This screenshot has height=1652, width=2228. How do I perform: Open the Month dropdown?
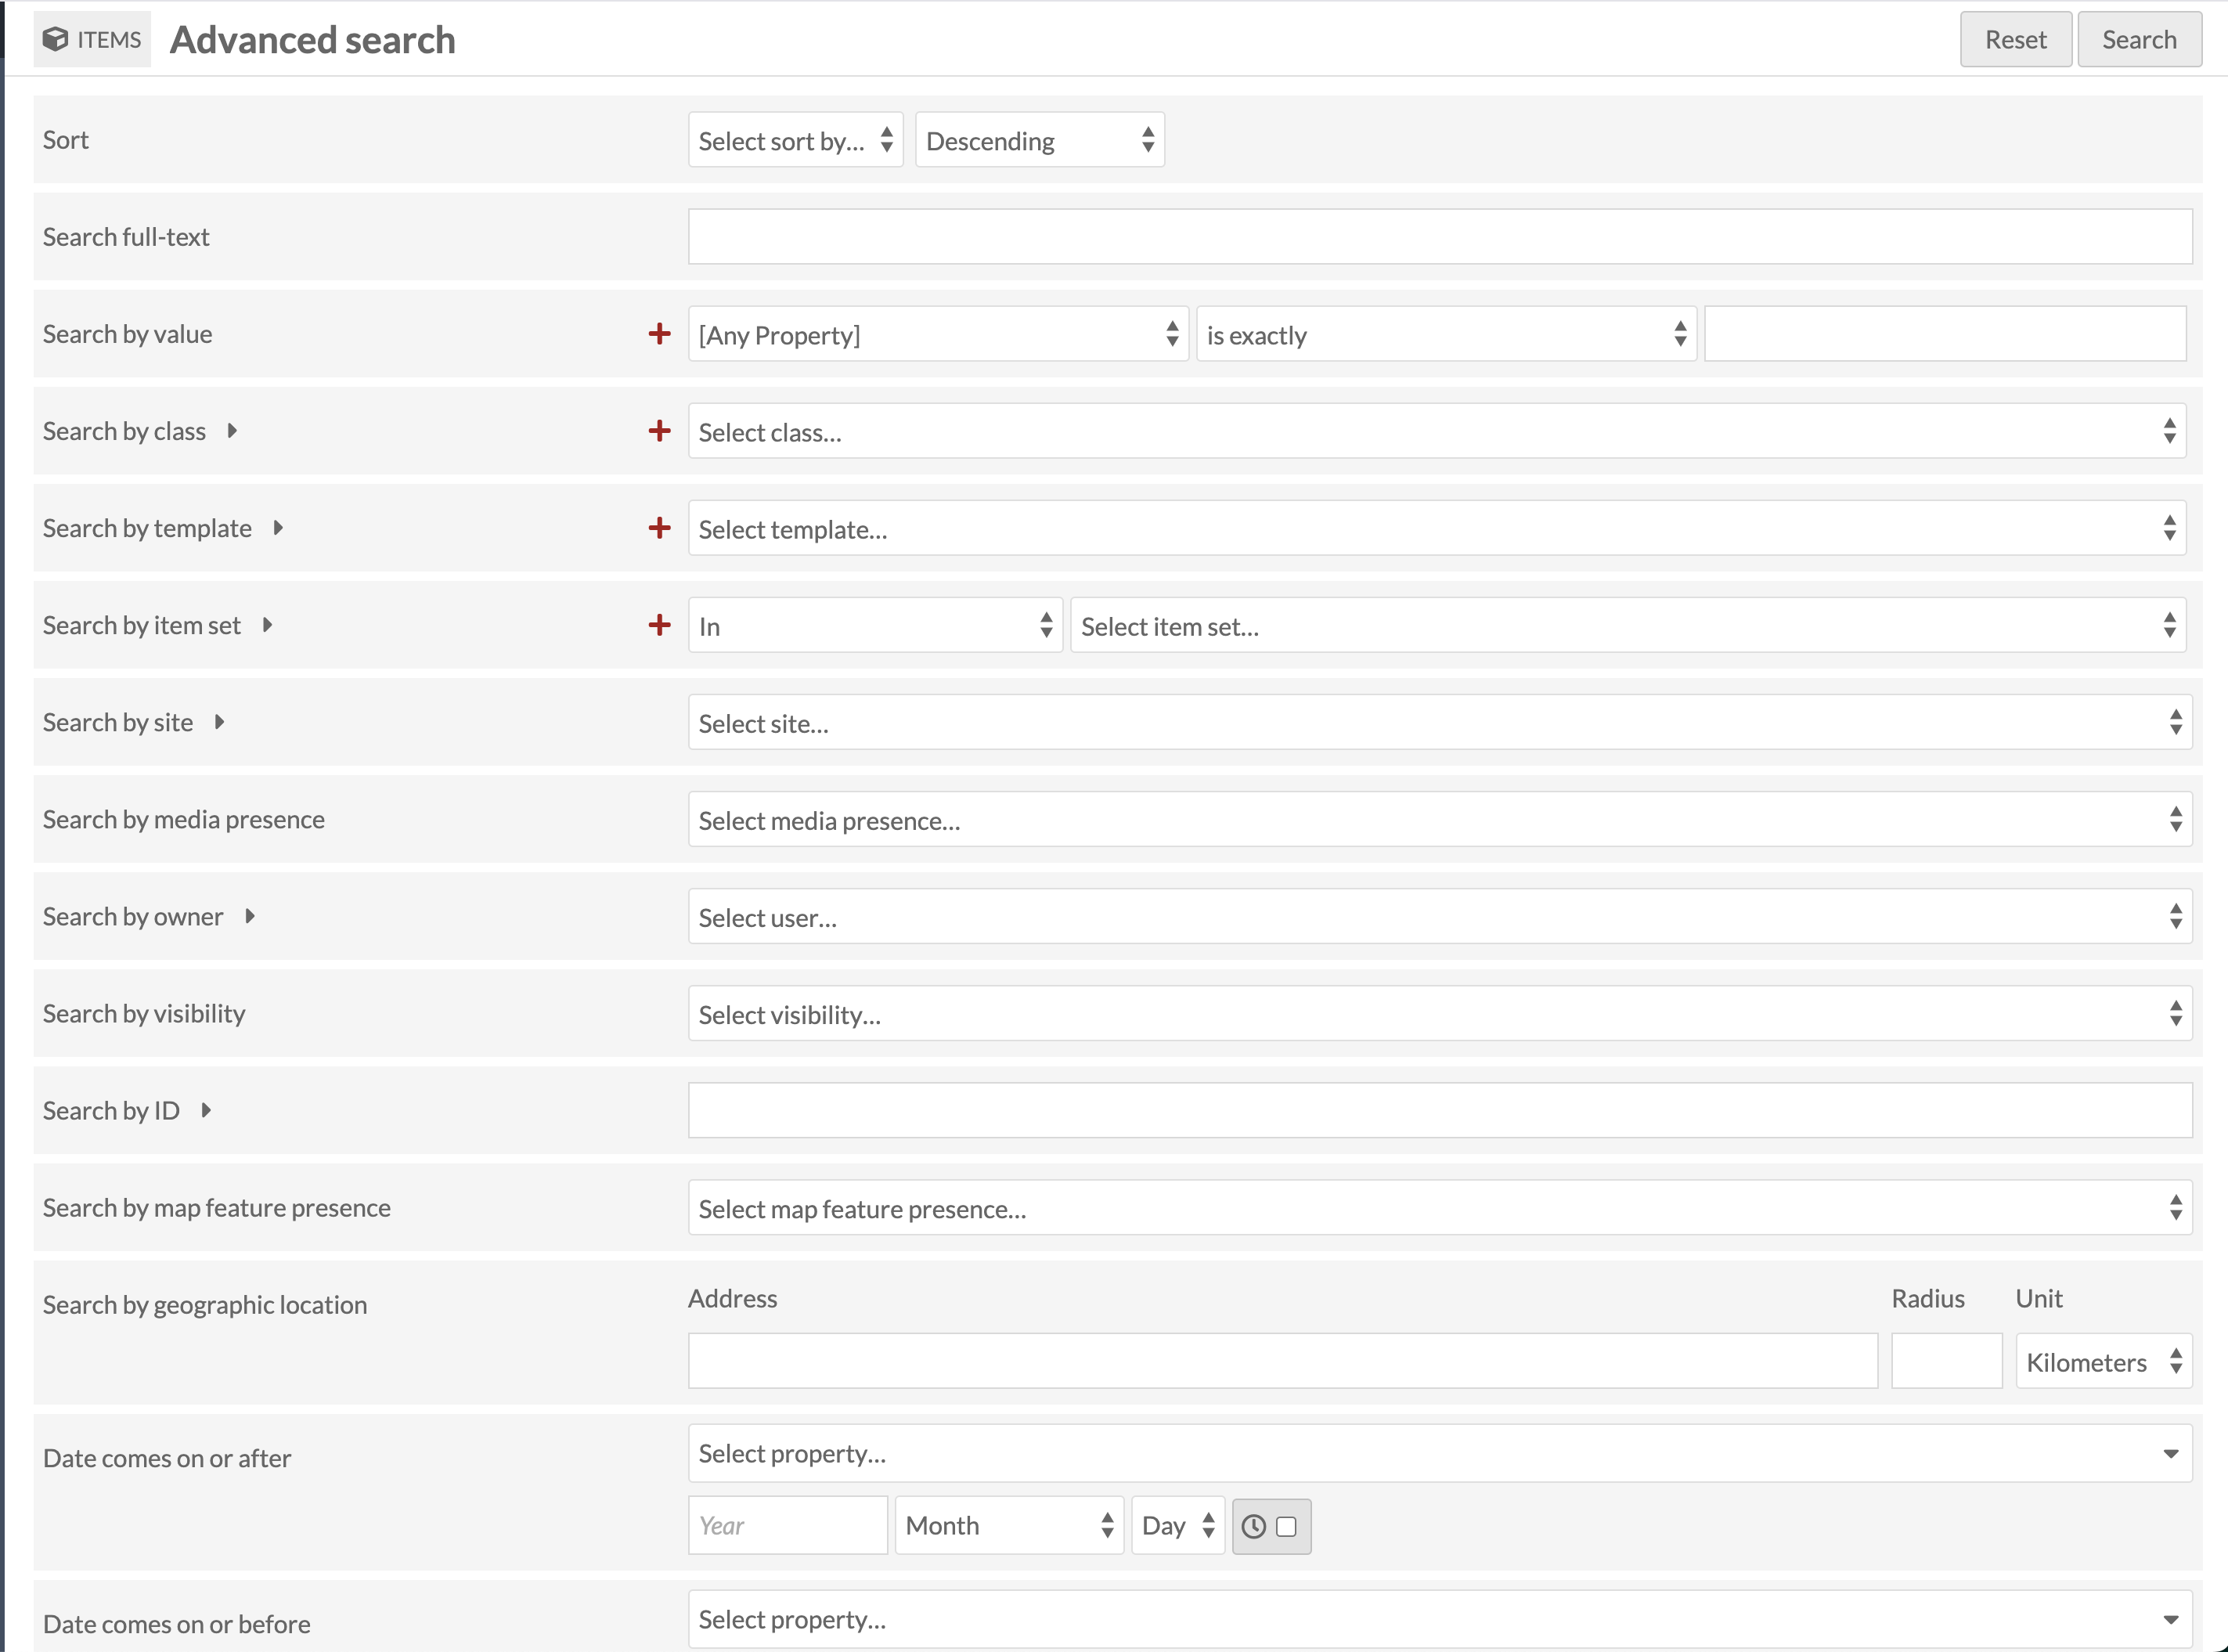1009,1525
